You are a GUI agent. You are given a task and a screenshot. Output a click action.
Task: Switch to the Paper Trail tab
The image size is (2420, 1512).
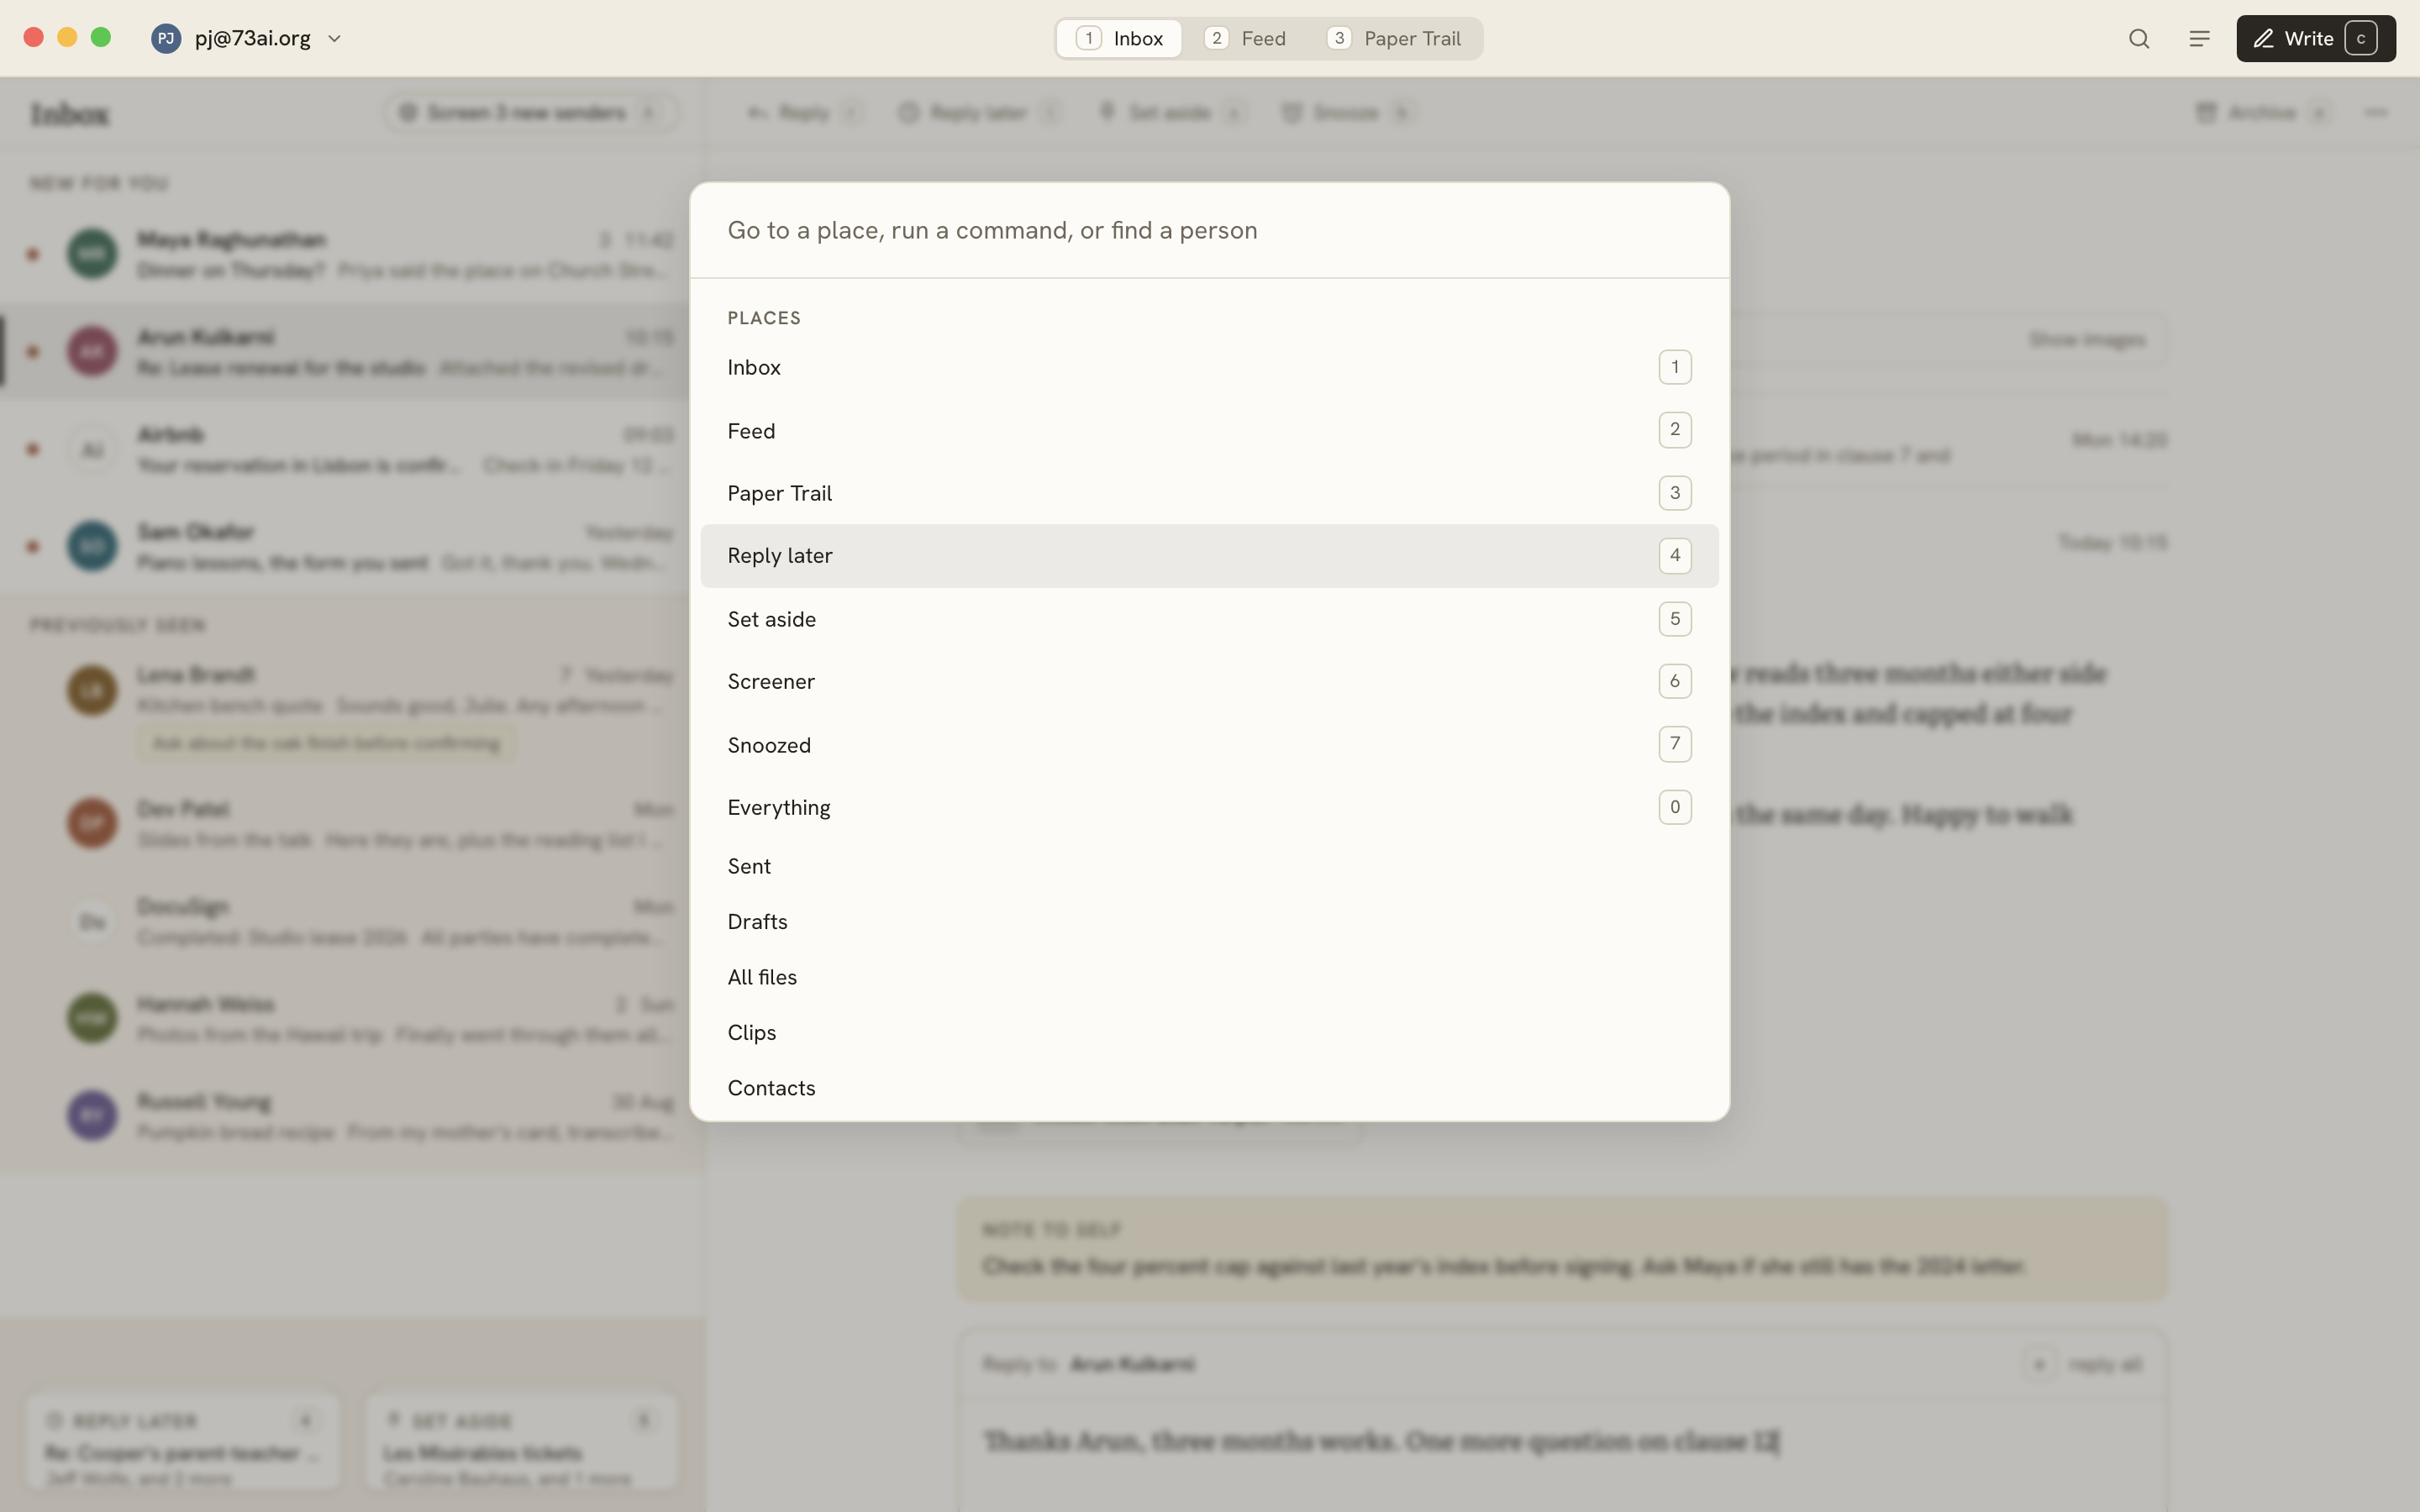[1394, 38]
